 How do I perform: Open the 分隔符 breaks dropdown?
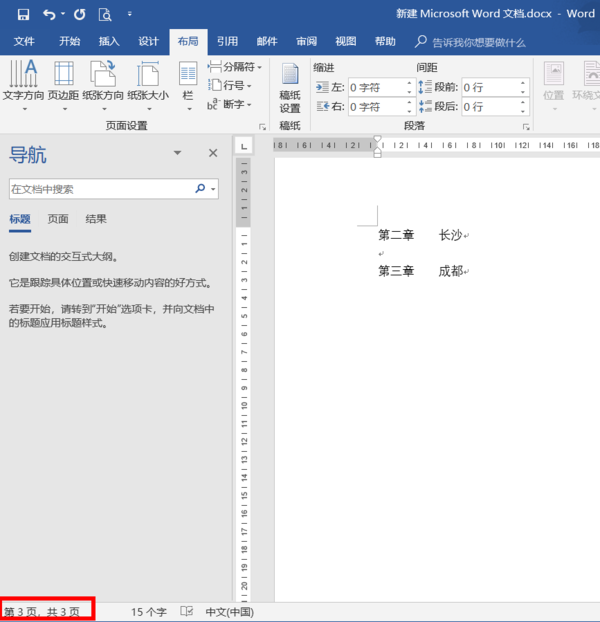click(x=234, y=67)
